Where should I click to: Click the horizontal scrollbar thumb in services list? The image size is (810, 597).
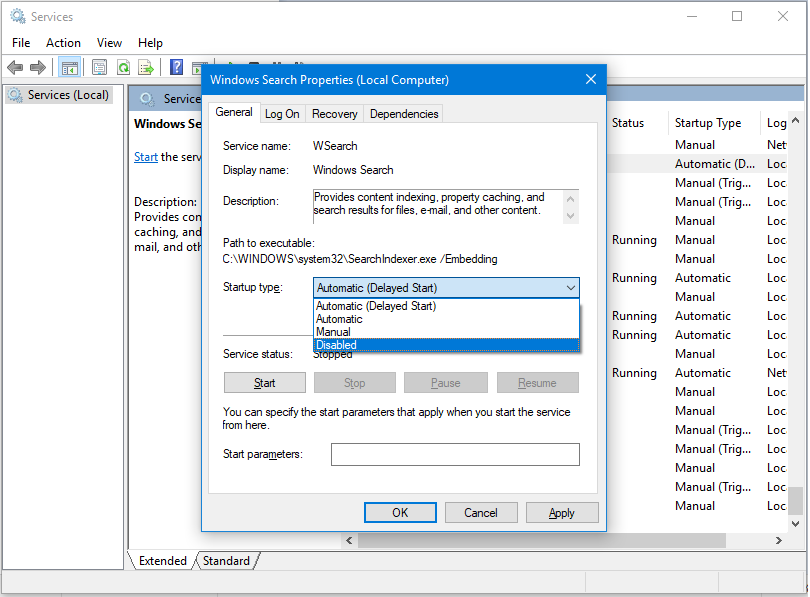pyautogui.click(x=541, y=541)
